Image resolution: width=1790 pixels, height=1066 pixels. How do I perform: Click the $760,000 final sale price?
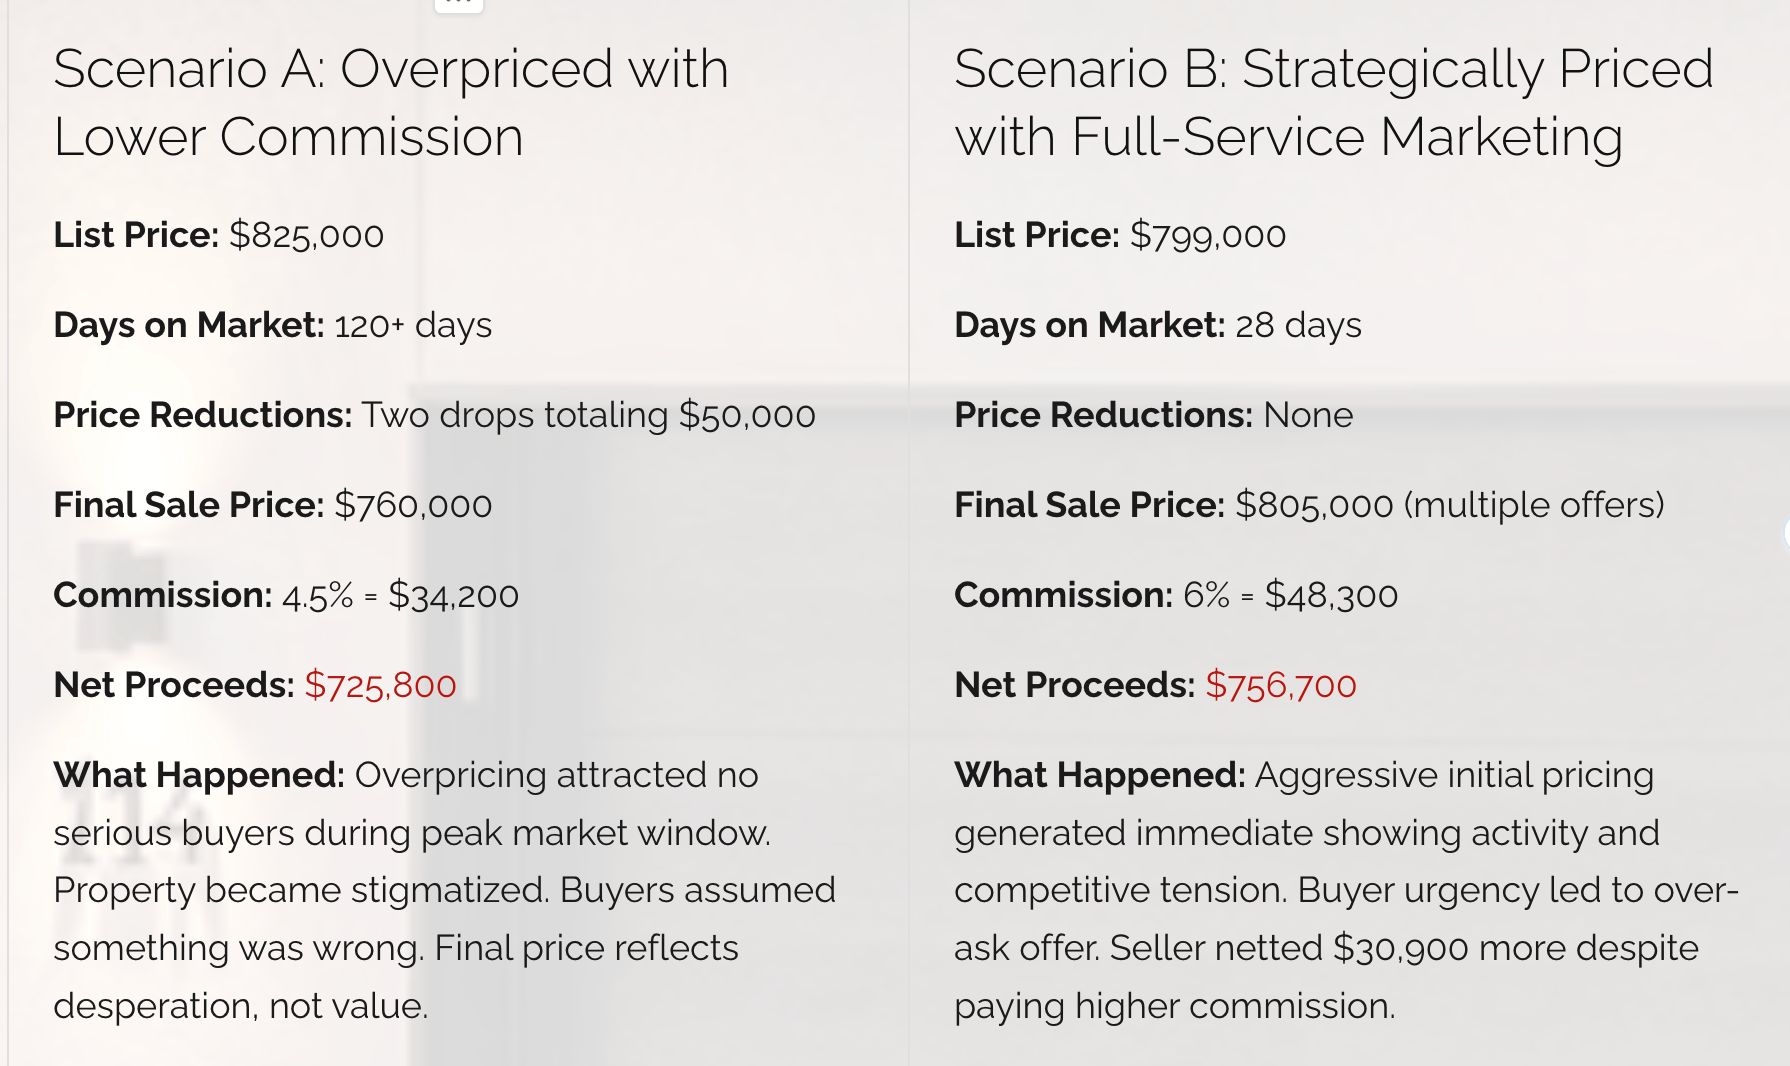click(413, 505)
